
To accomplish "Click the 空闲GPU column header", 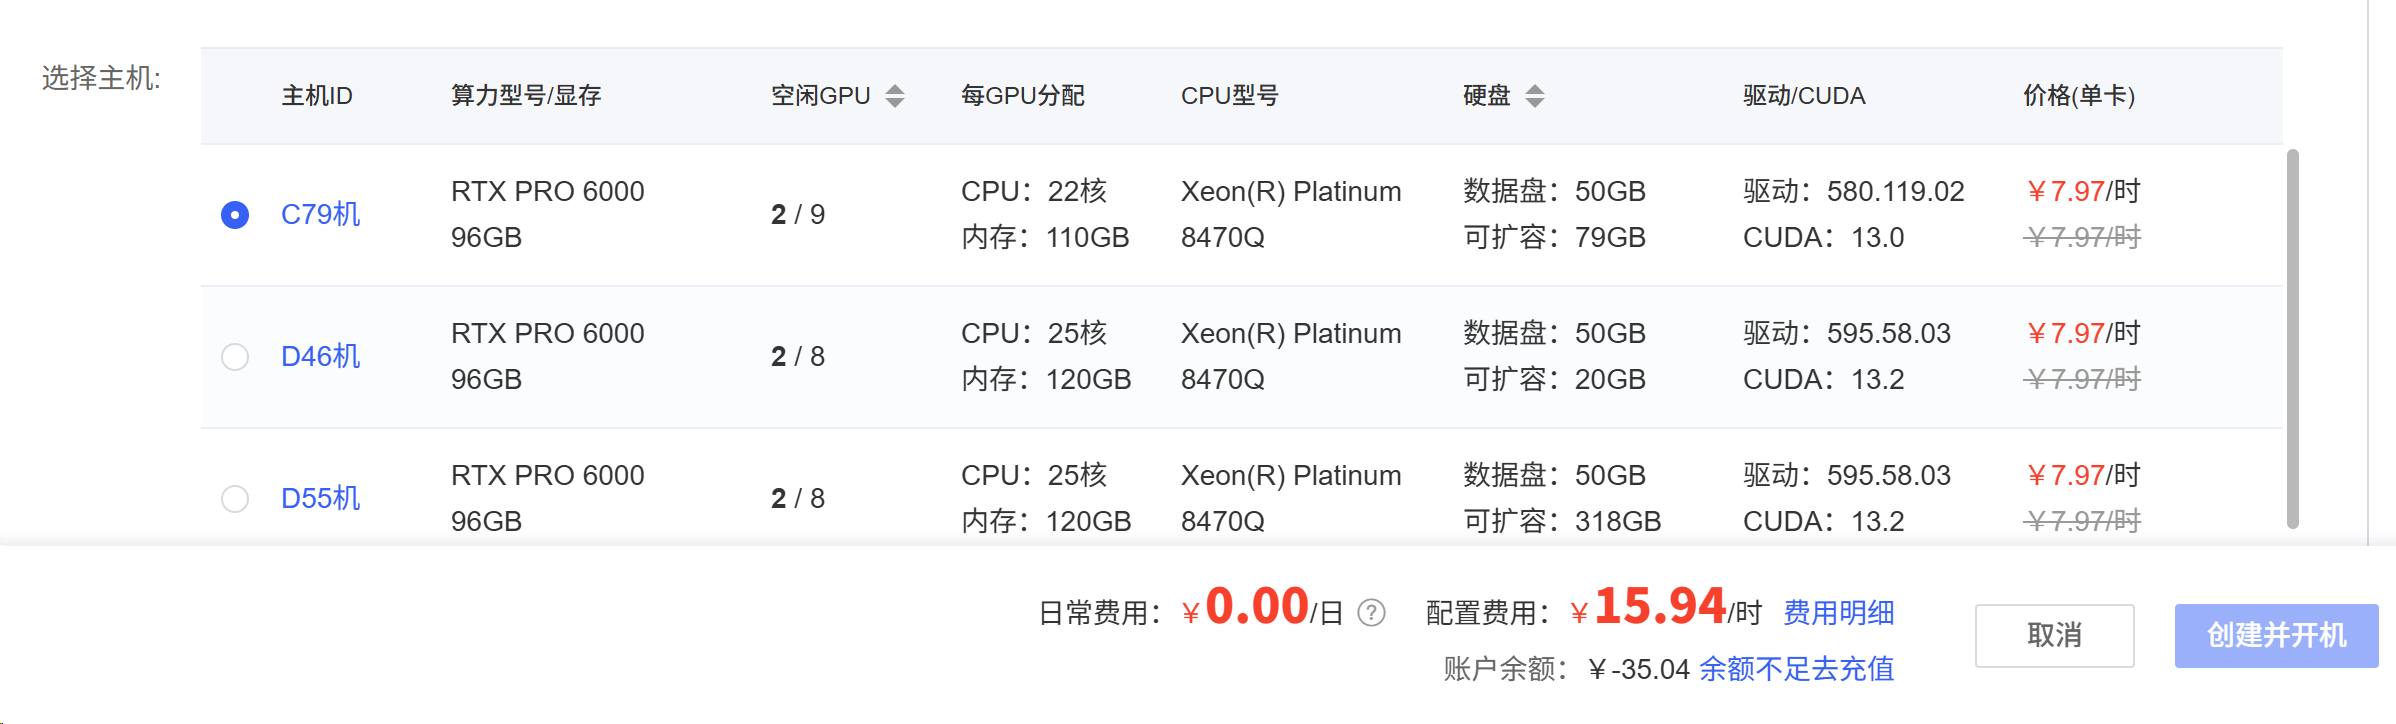I will (821, 96).
